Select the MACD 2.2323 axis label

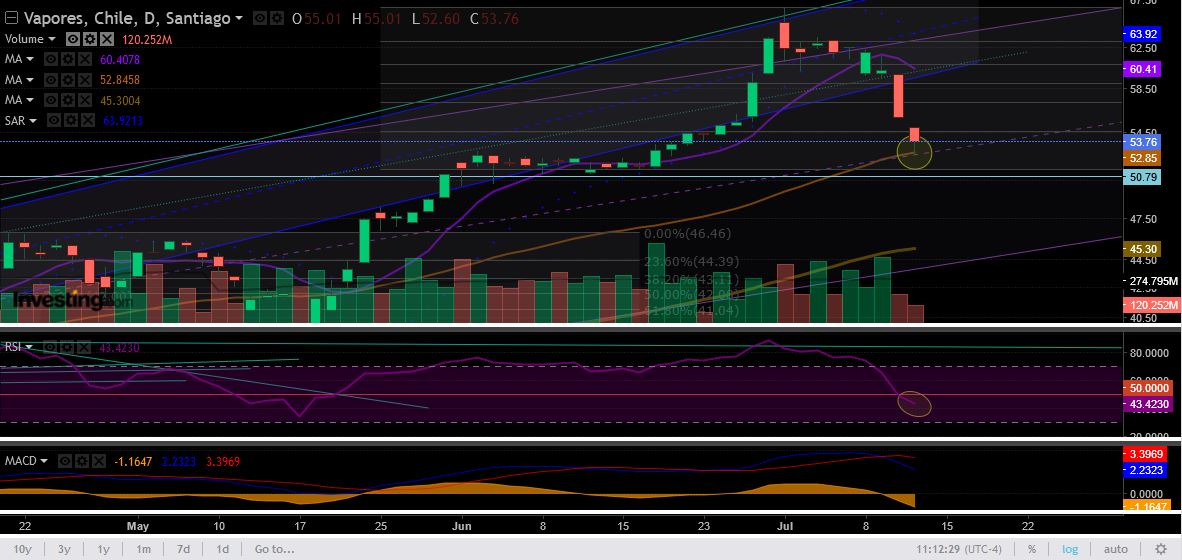(x=1146, y=470)
